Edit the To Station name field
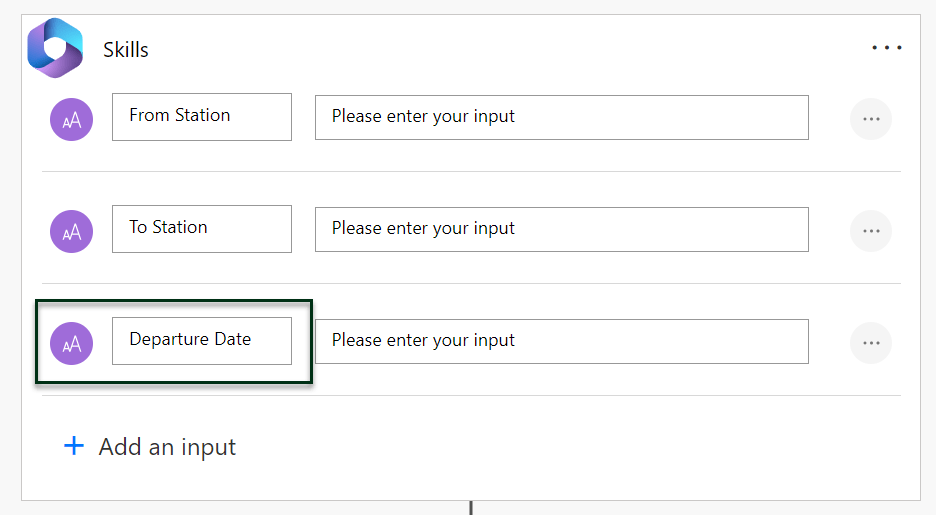The image size is (936, 515). (x=201, y=229)
